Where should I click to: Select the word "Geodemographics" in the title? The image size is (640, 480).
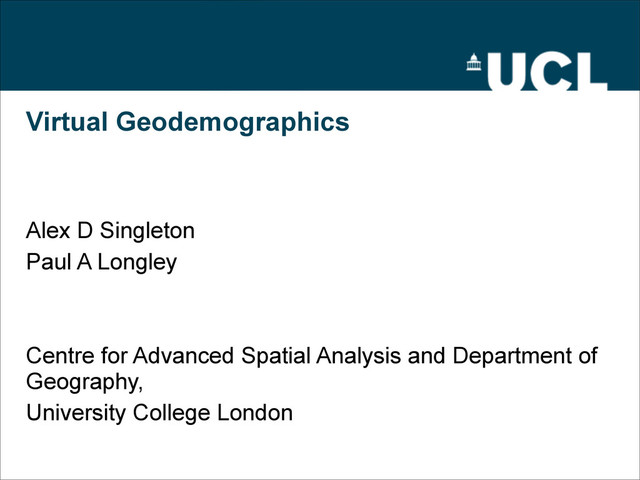[x=232, y=124]
